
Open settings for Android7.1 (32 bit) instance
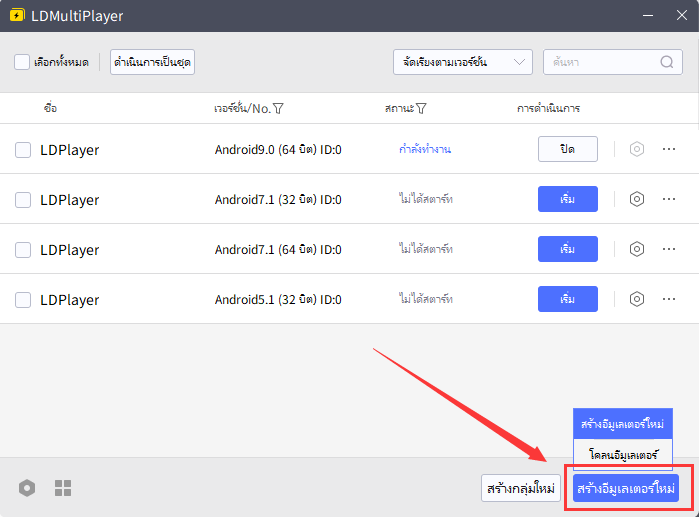click(637, 199)
